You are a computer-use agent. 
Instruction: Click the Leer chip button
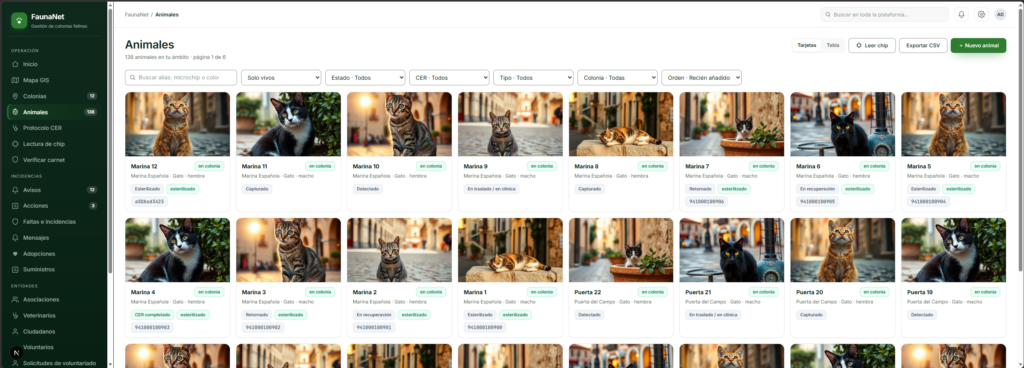[x=872, y=45]
